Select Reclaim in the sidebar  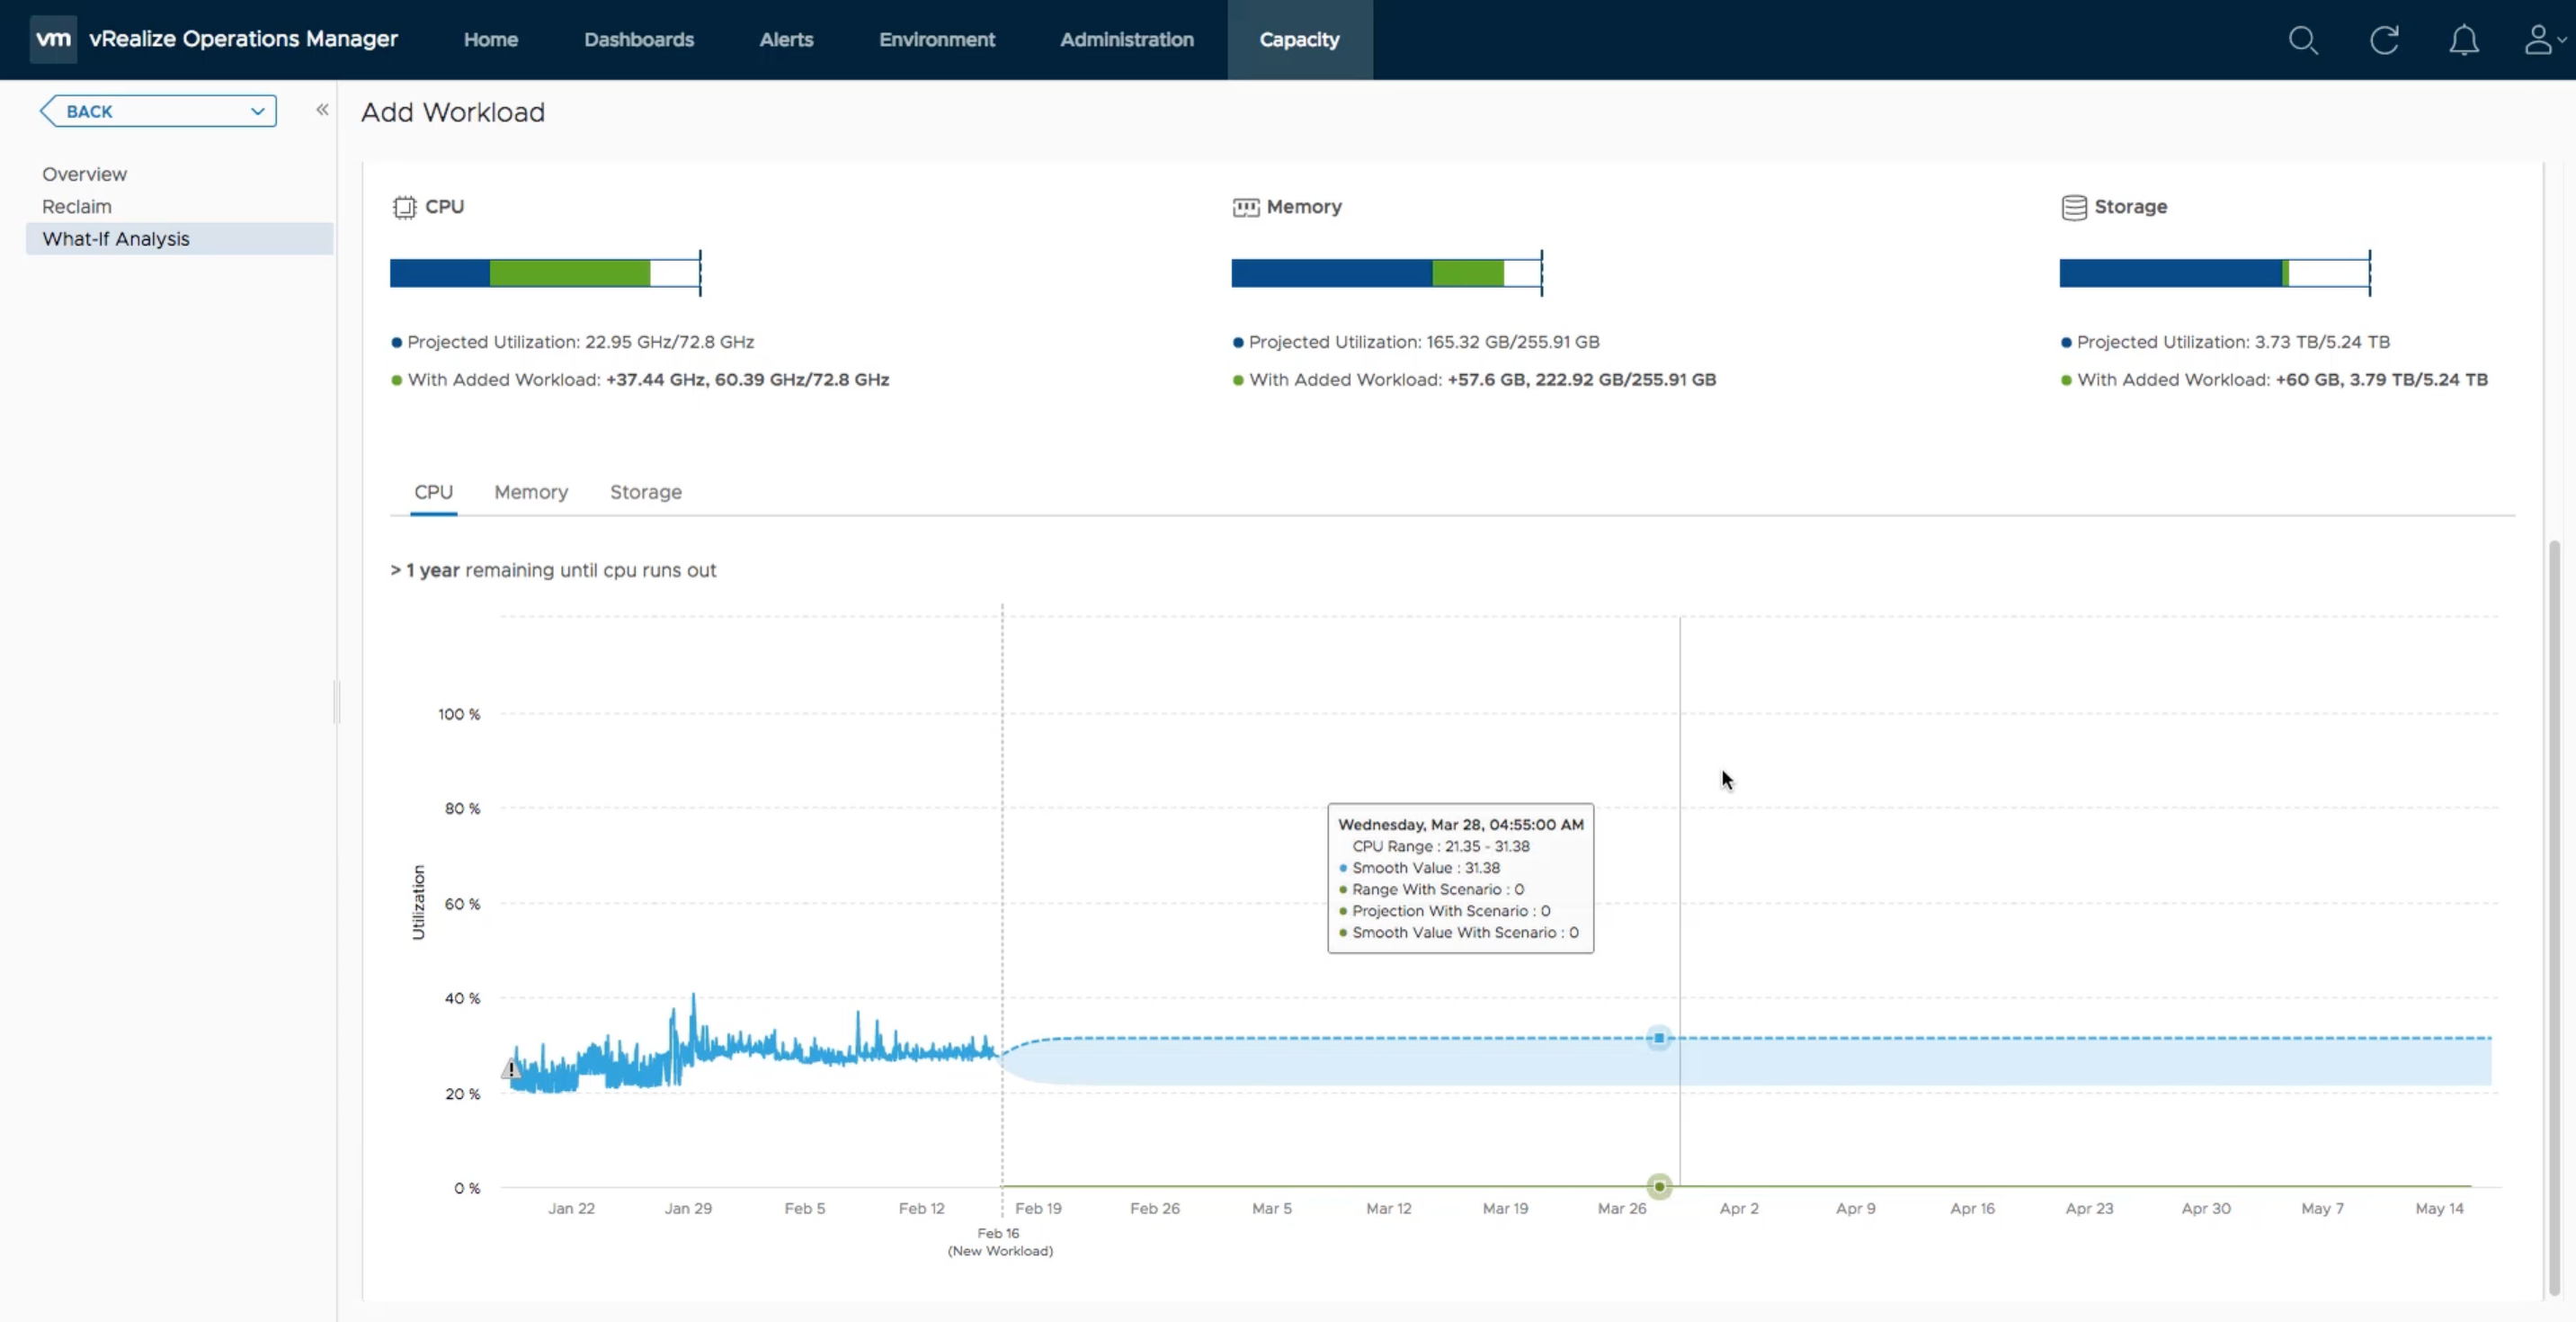pyautogui.click(x=77, y=206)
